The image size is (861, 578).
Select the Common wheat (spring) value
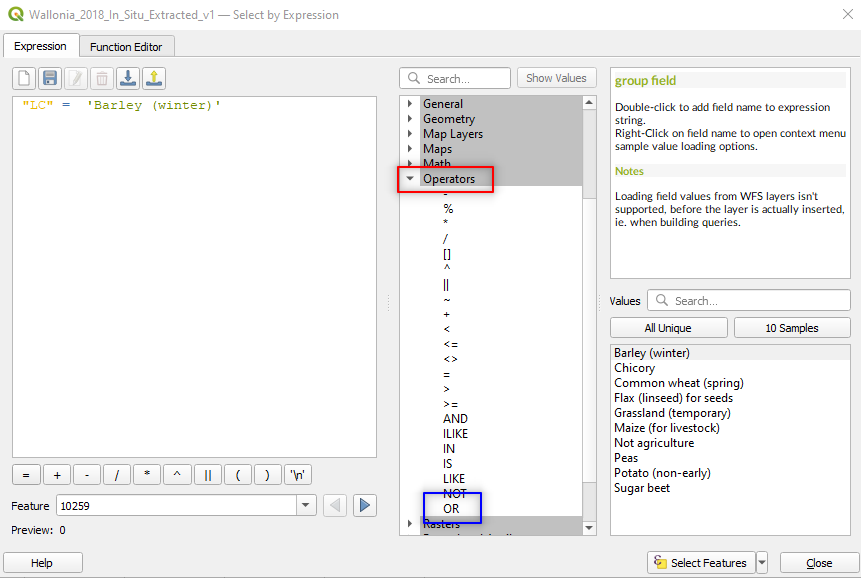pos(679,383)
